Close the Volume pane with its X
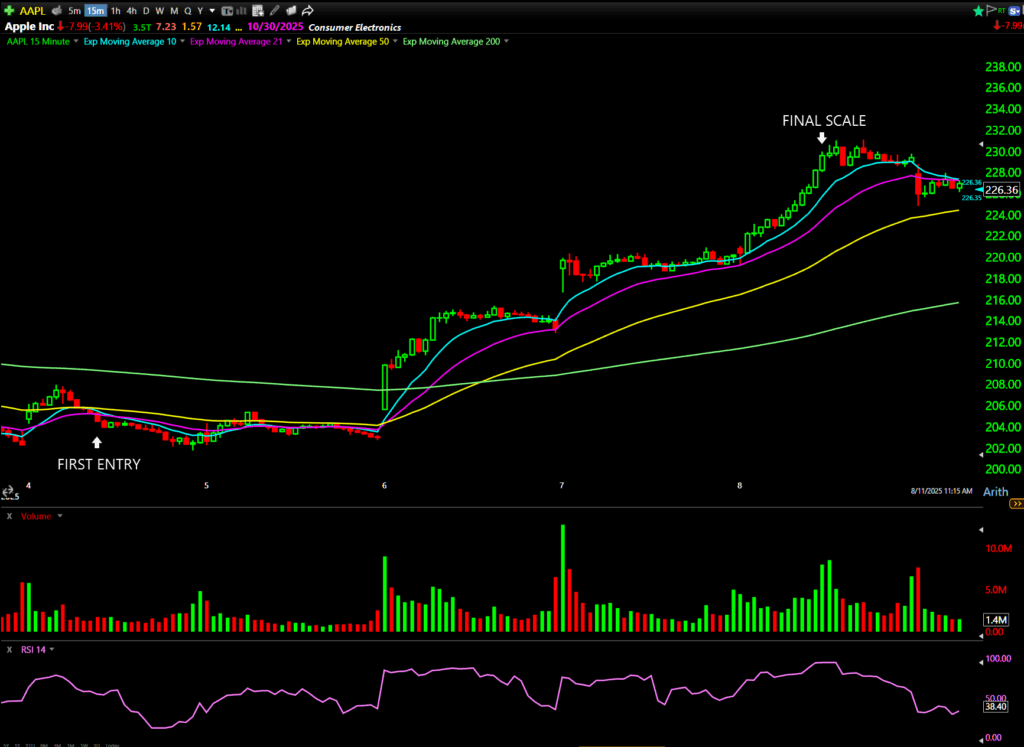Image resolution: width=1024 pixels, height=747 pixels. click(x=9, y=516)
